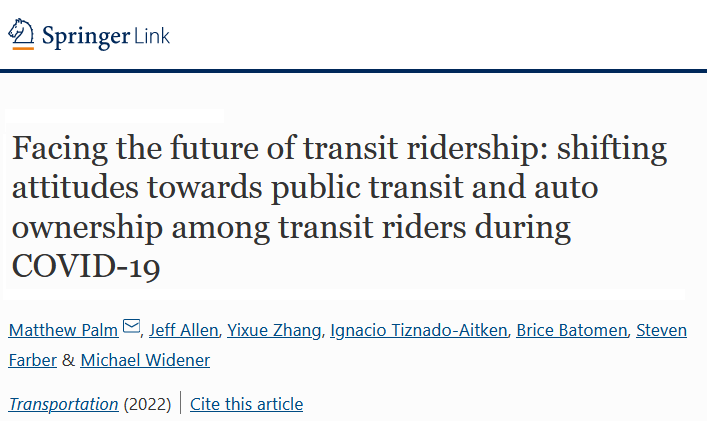Viewport: 707px width, 421px height.
Task: Select the Yixue Zhang author link
Action: pos(274,330)
